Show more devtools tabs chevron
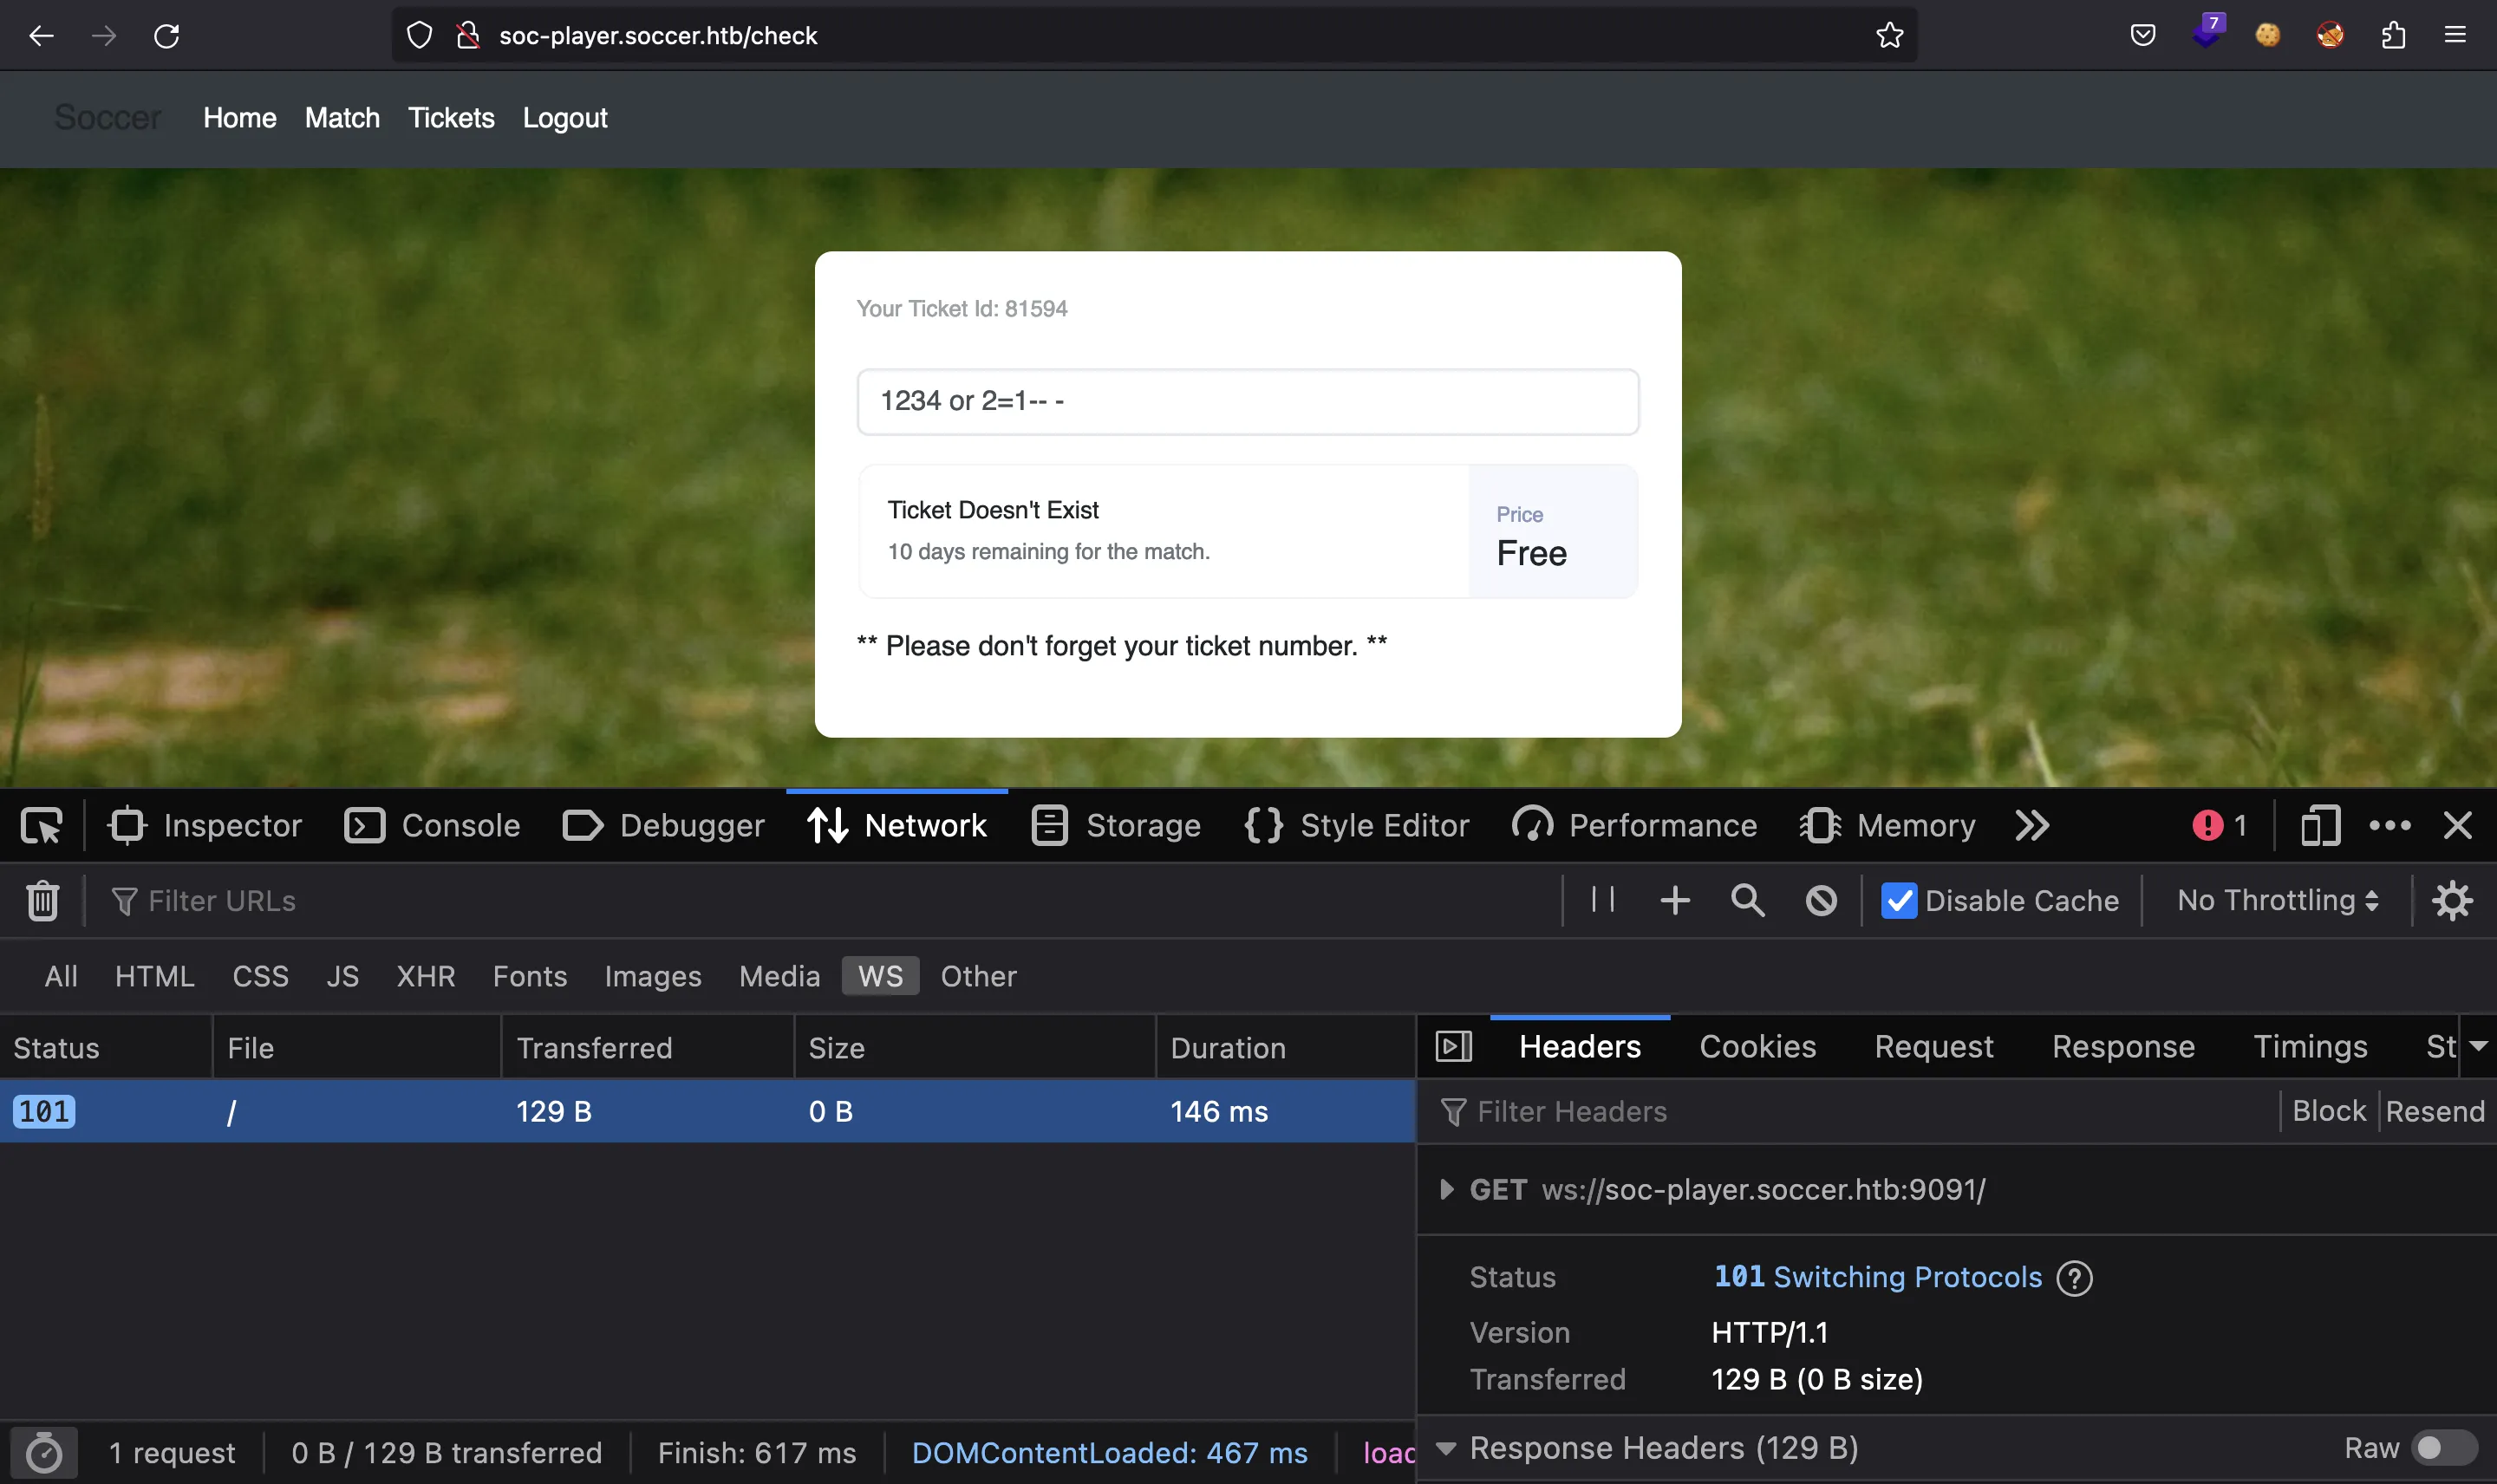 tap(2032, 825)
